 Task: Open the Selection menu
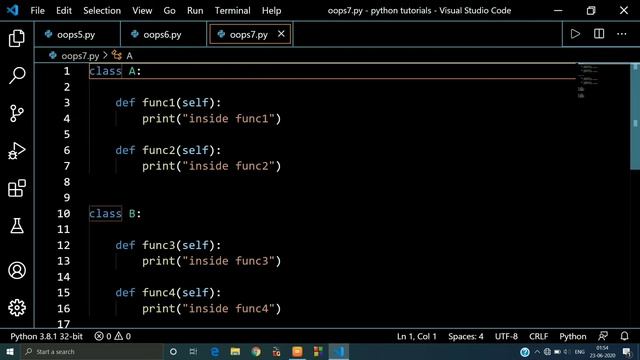point(102,11)
